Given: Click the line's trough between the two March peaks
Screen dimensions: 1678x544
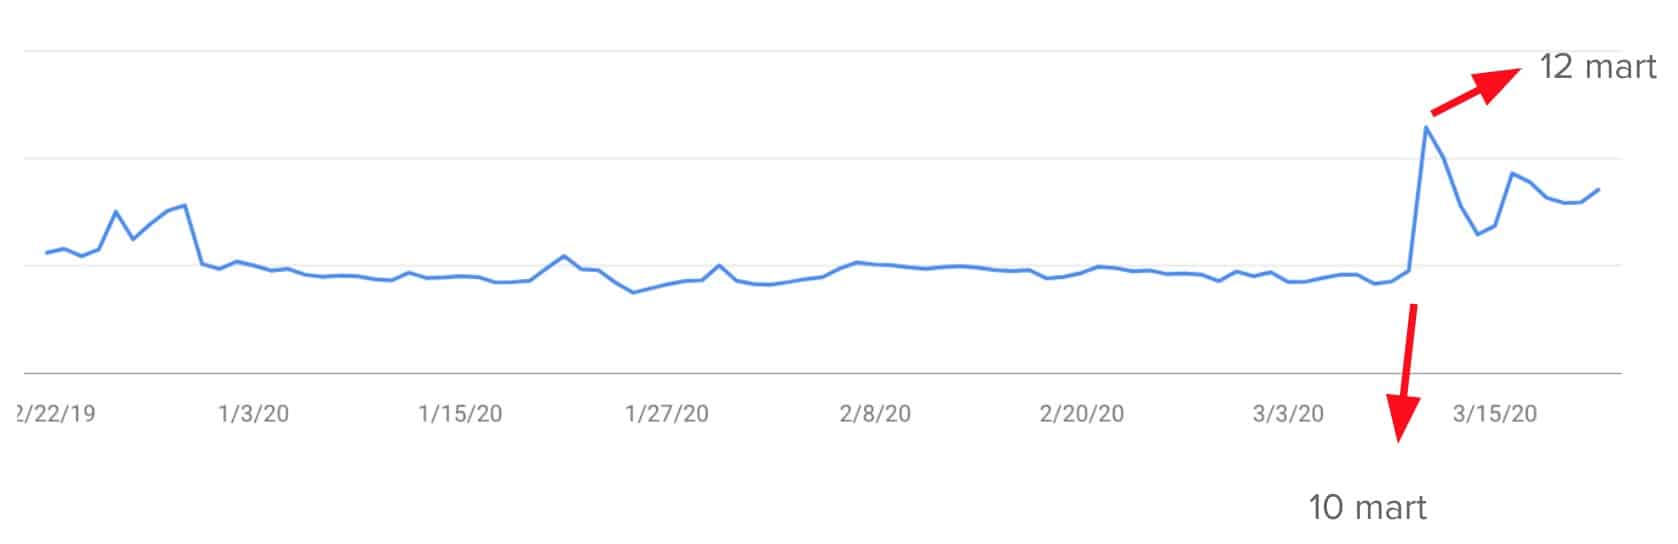Looking at the screenshot, I should pos(1477,234).
